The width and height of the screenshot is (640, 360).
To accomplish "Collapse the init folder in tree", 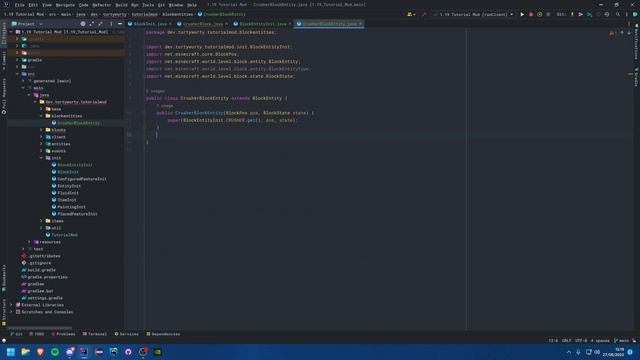I will click(41, 158).
